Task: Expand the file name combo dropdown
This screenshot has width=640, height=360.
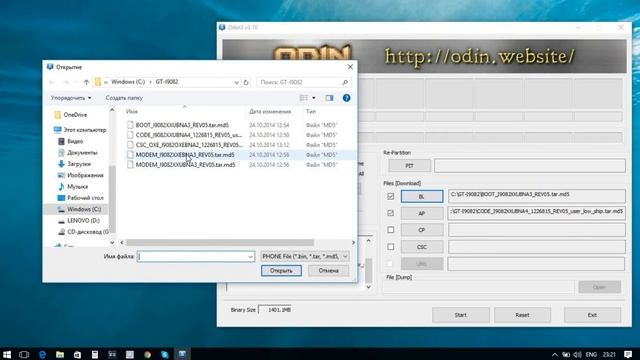Action: pos(250,256)
